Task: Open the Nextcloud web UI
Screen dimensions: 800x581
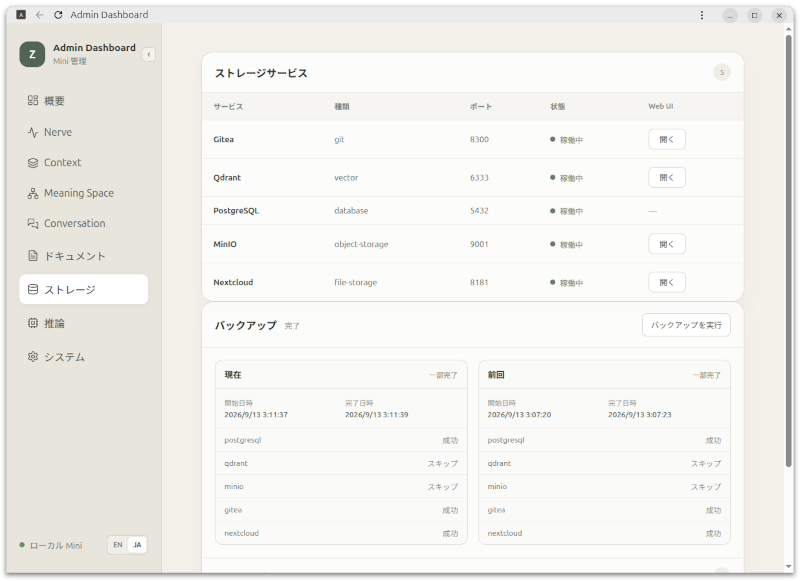Action: click(x=667, y=282)
